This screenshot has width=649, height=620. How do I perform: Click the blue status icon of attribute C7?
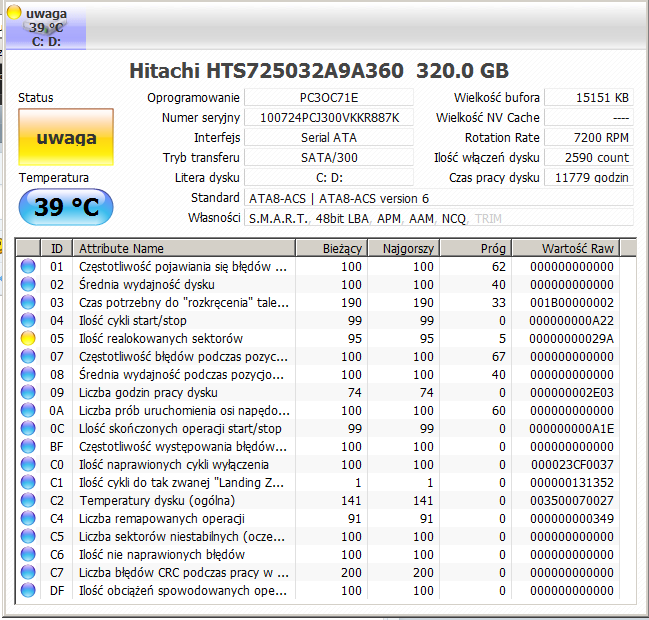coord(28,572)
